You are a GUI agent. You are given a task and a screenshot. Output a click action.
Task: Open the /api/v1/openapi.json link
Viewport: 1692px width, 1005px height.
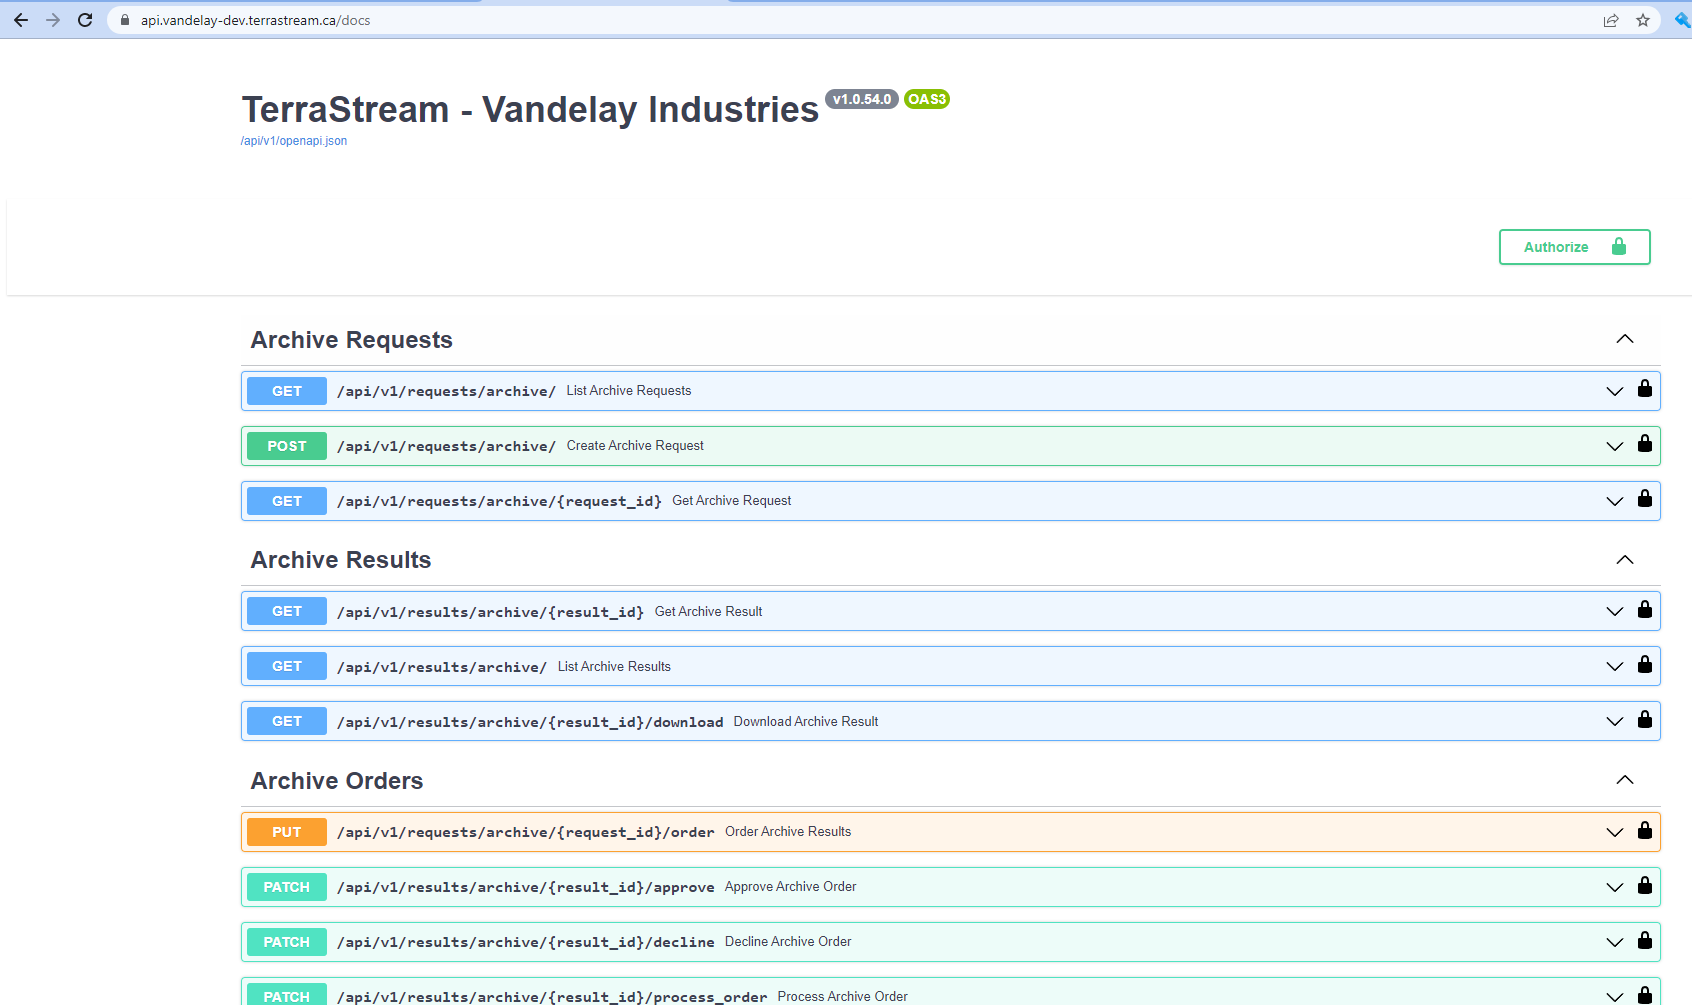(294, 141)
